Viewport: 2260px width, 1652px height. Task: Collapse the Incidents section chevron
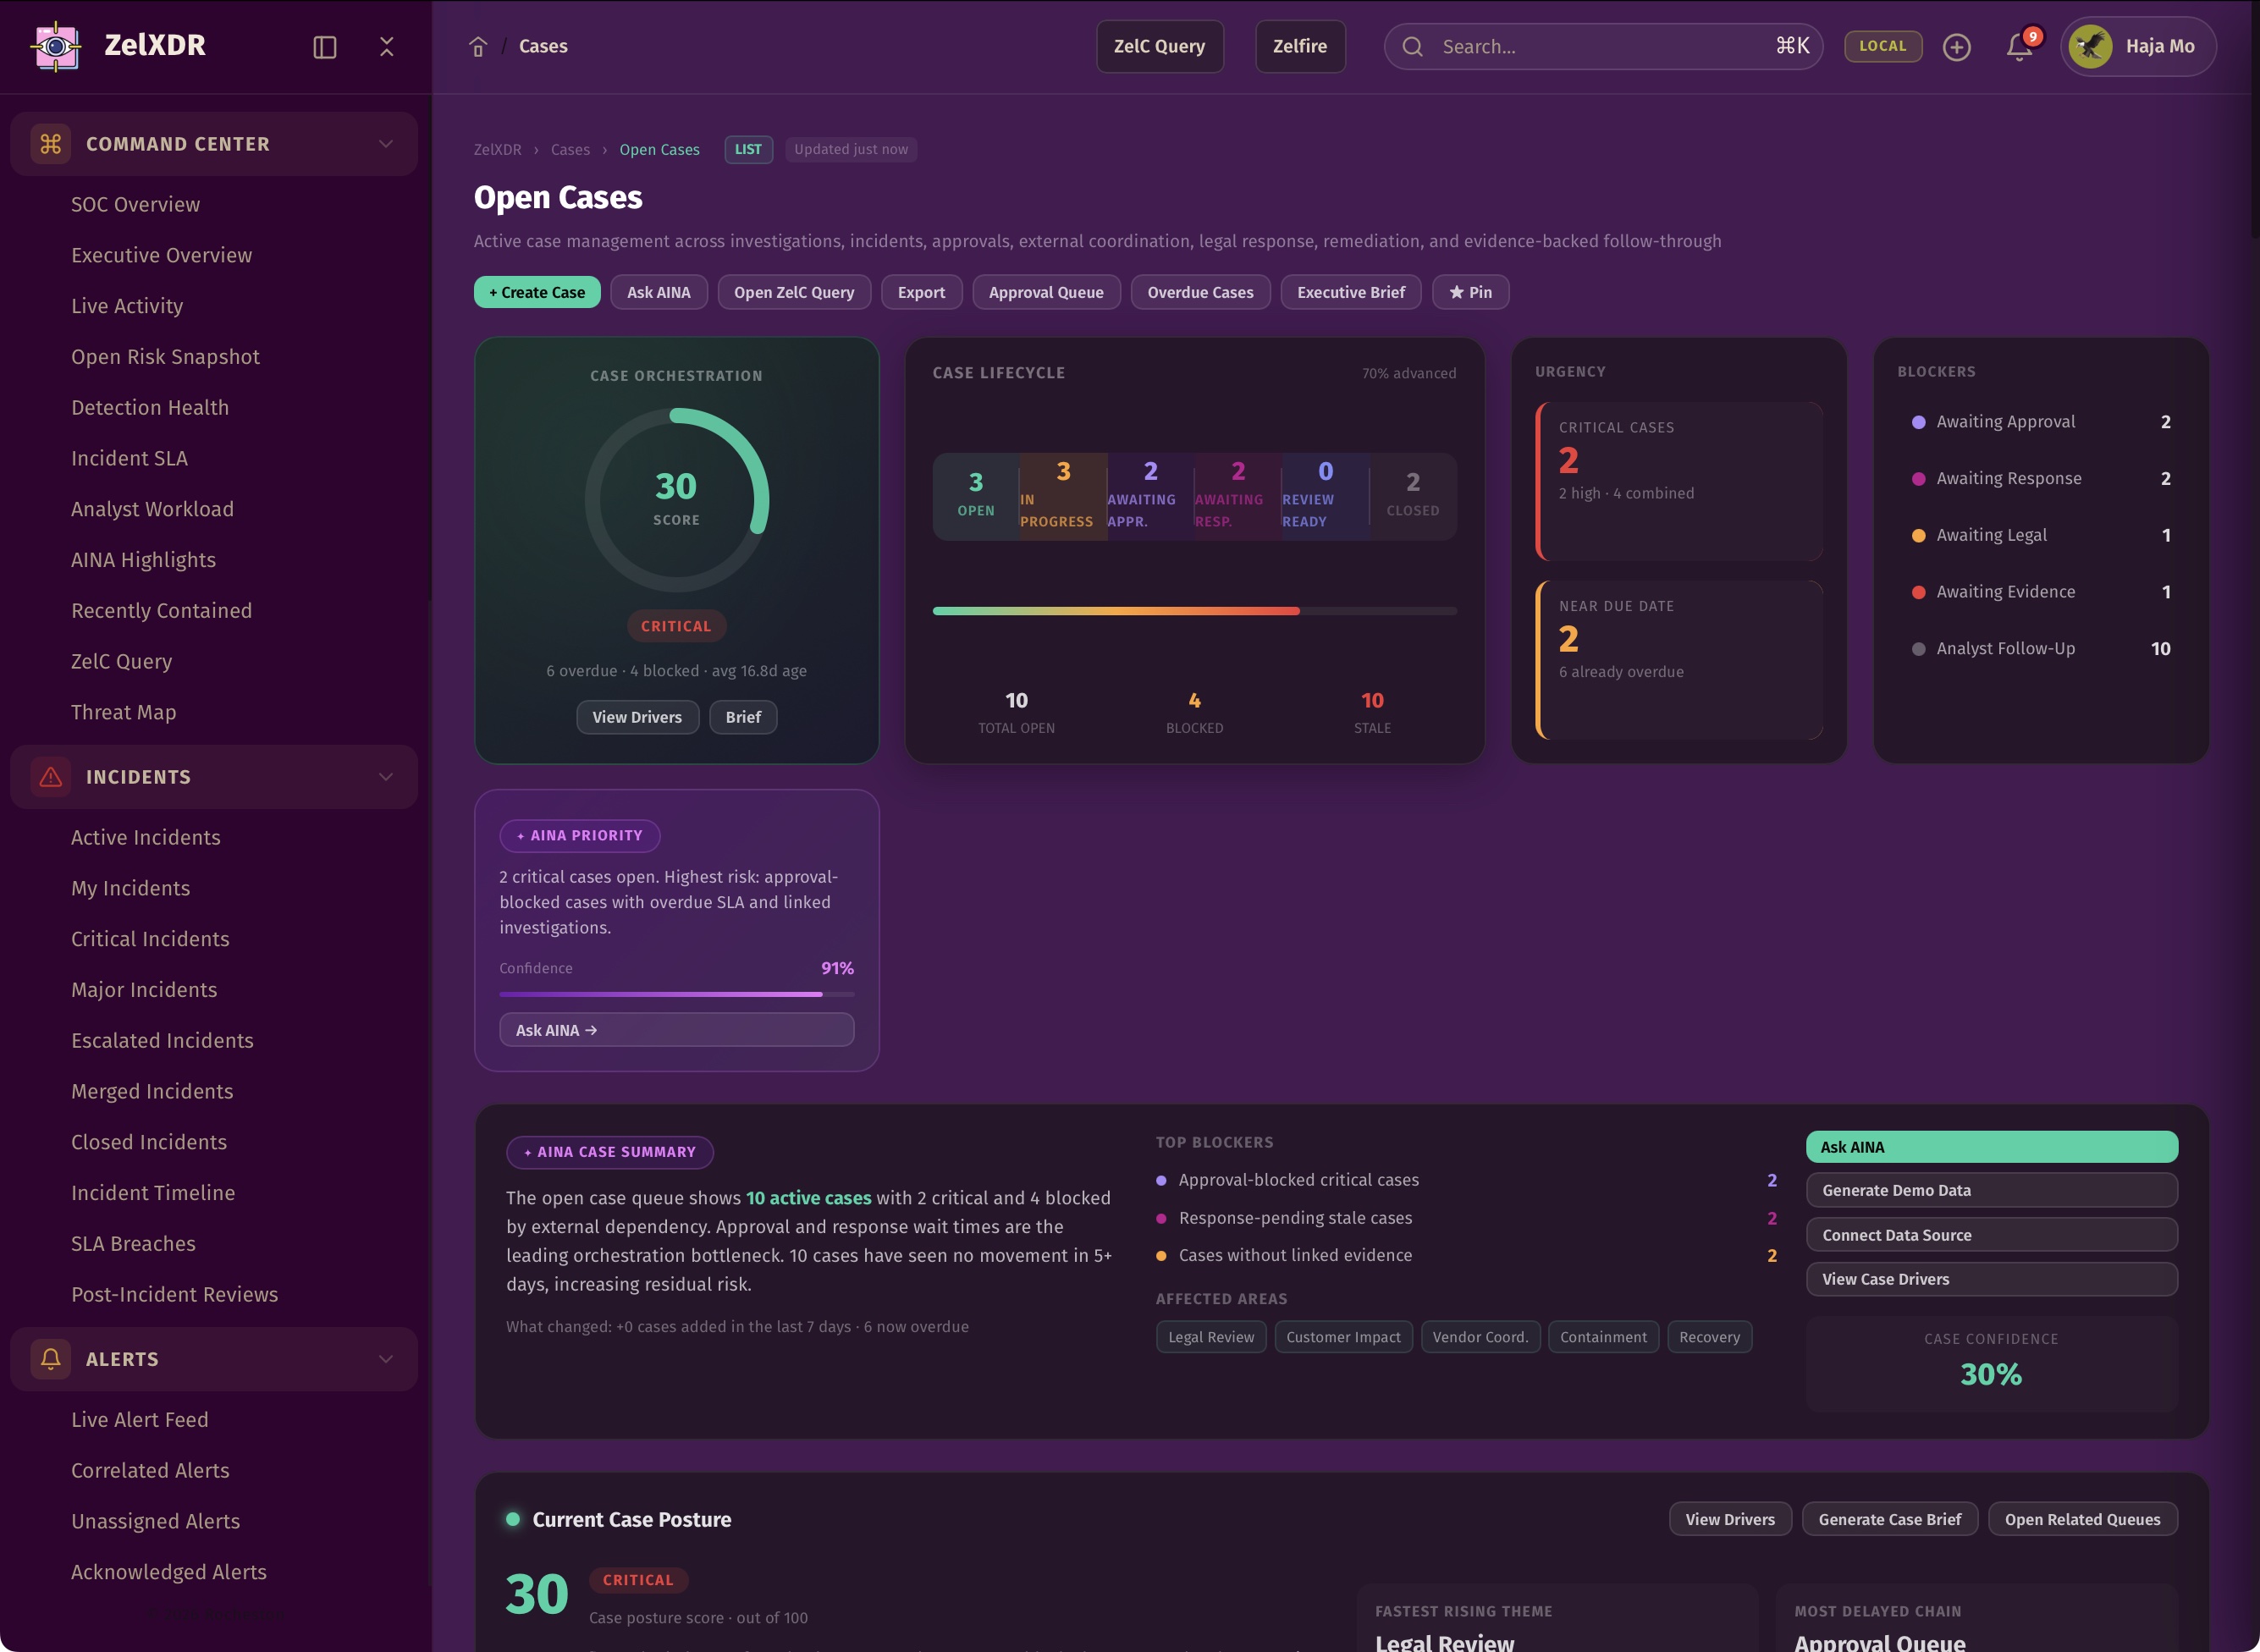click(x=386, y=777)
